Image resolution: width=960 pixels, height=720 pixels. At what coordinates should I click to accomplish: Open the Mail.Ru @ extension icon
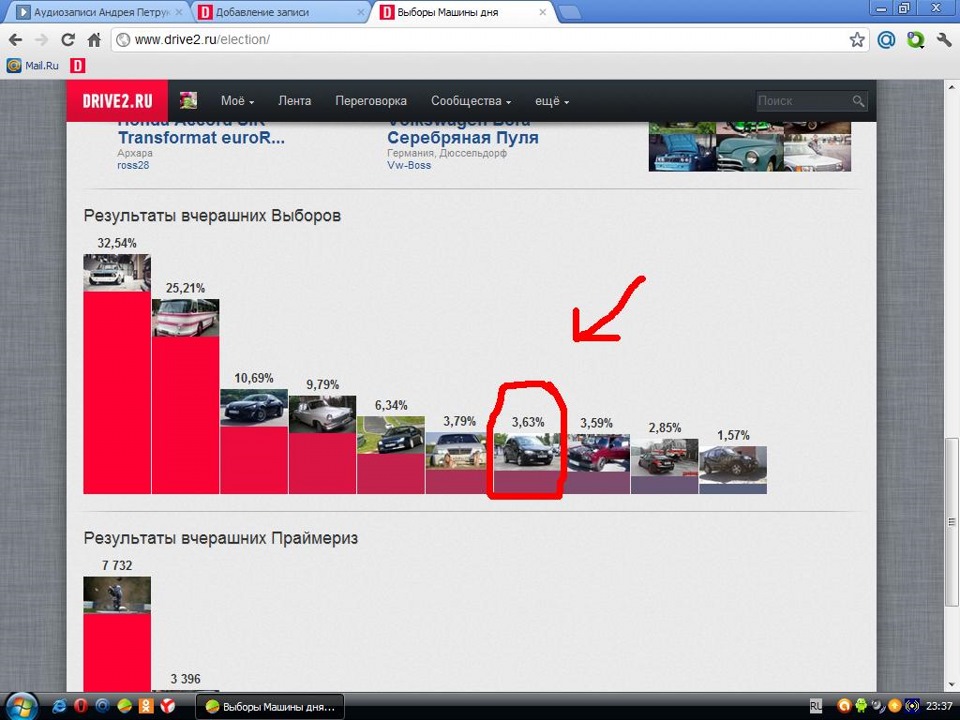click(886, 40)
